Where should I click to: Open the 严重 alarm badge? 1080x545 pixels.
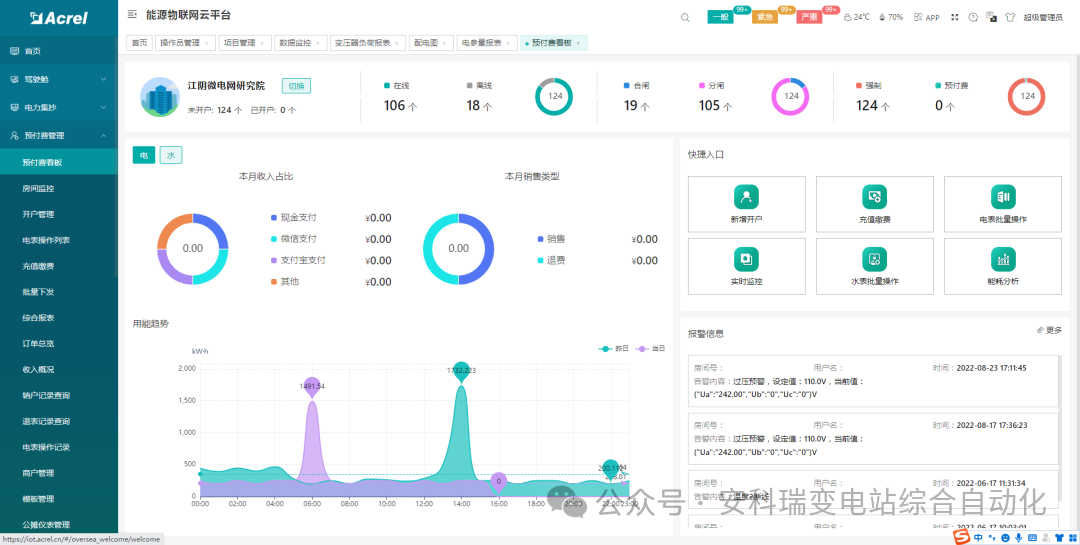pyautogui.click(x=809, y=17)
